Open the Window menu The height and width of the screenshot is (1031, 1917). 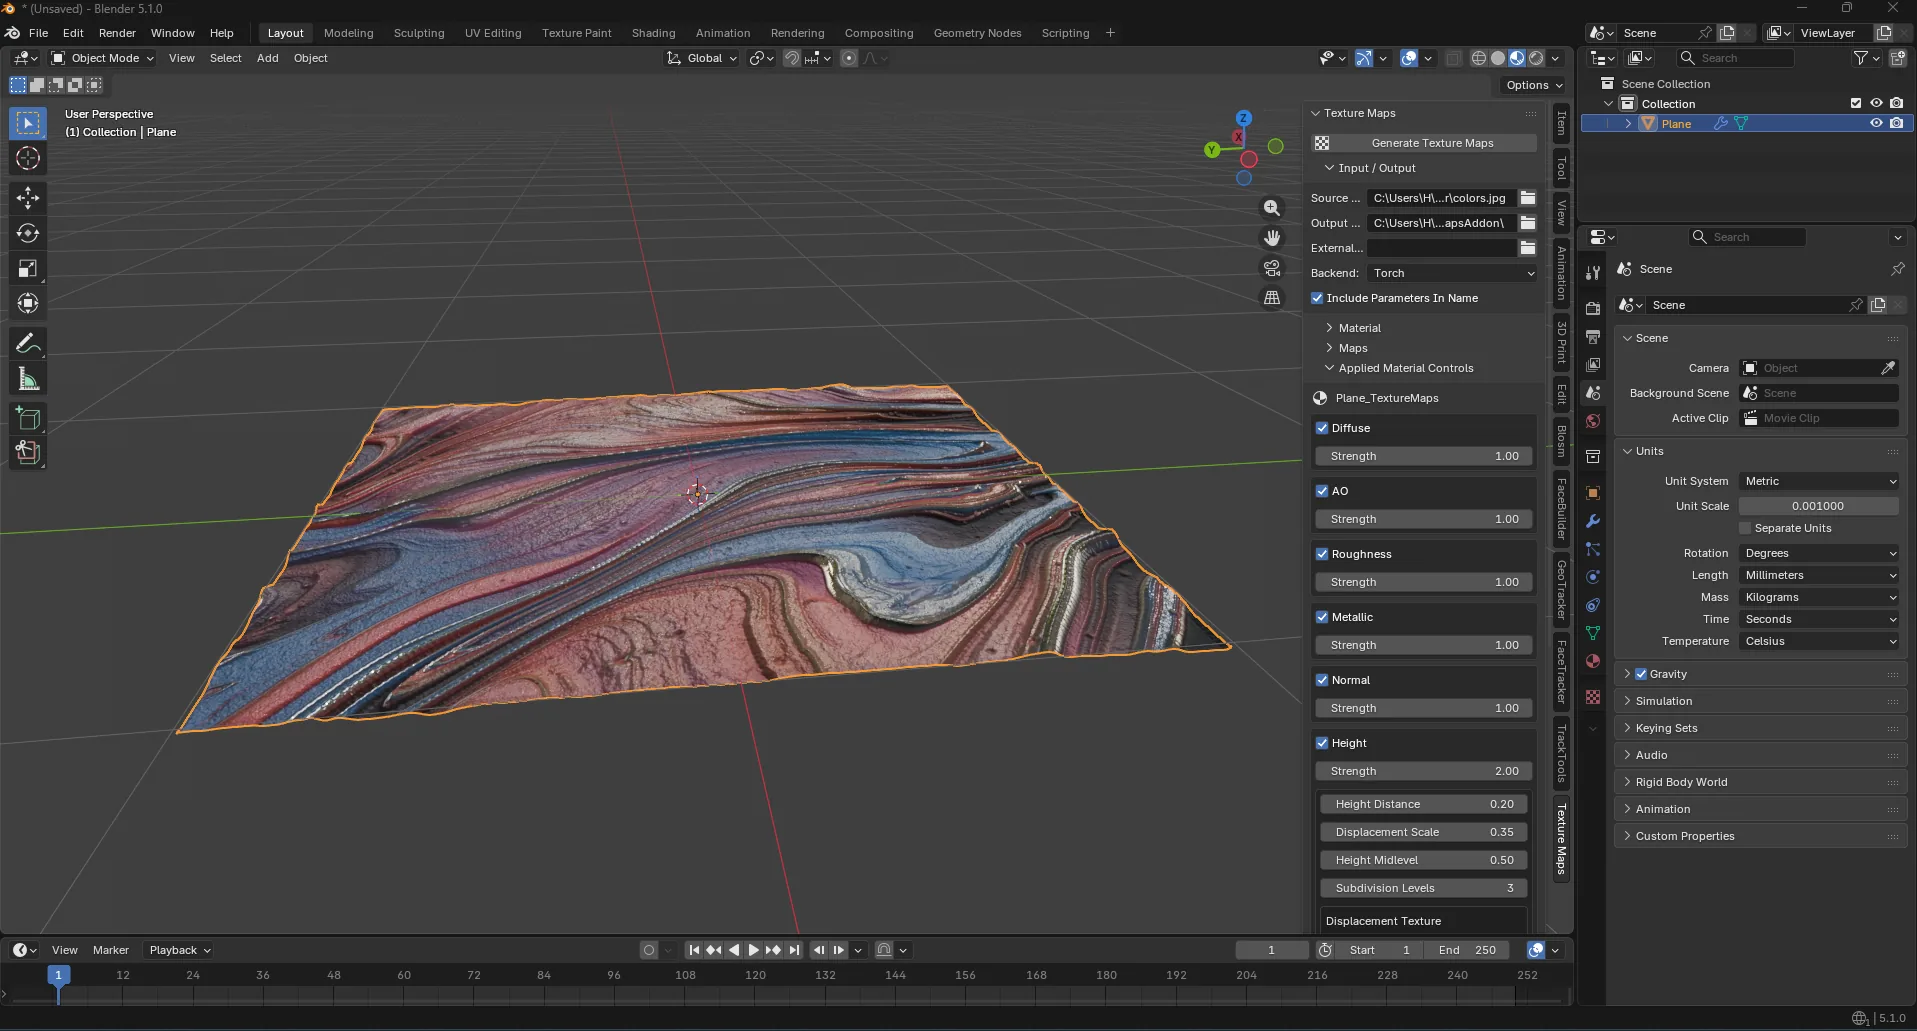click(172, 33)
